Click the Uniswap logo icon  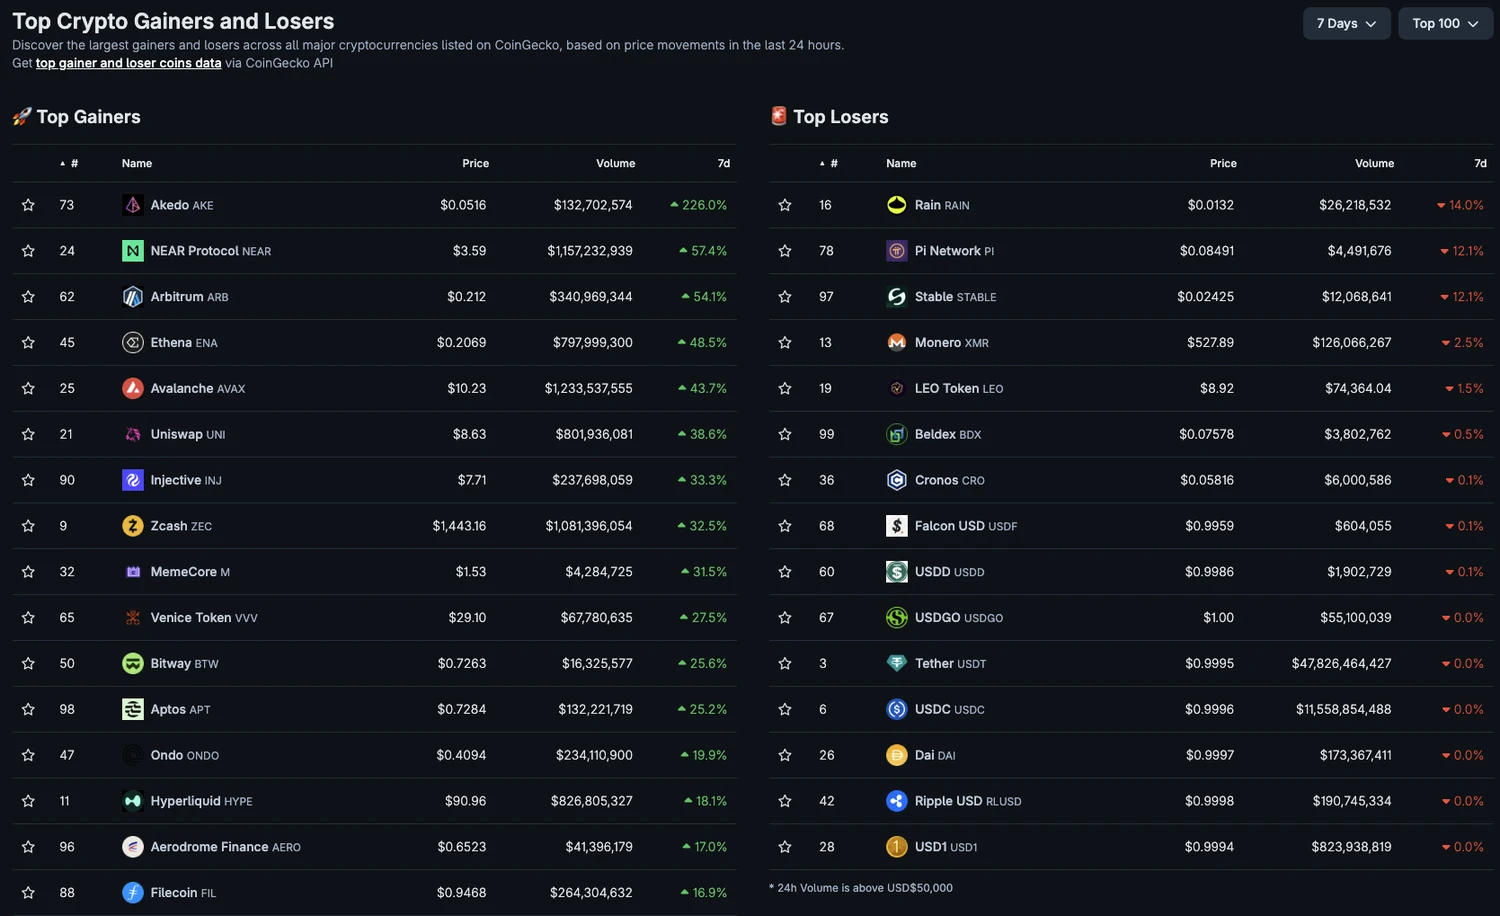133,434
